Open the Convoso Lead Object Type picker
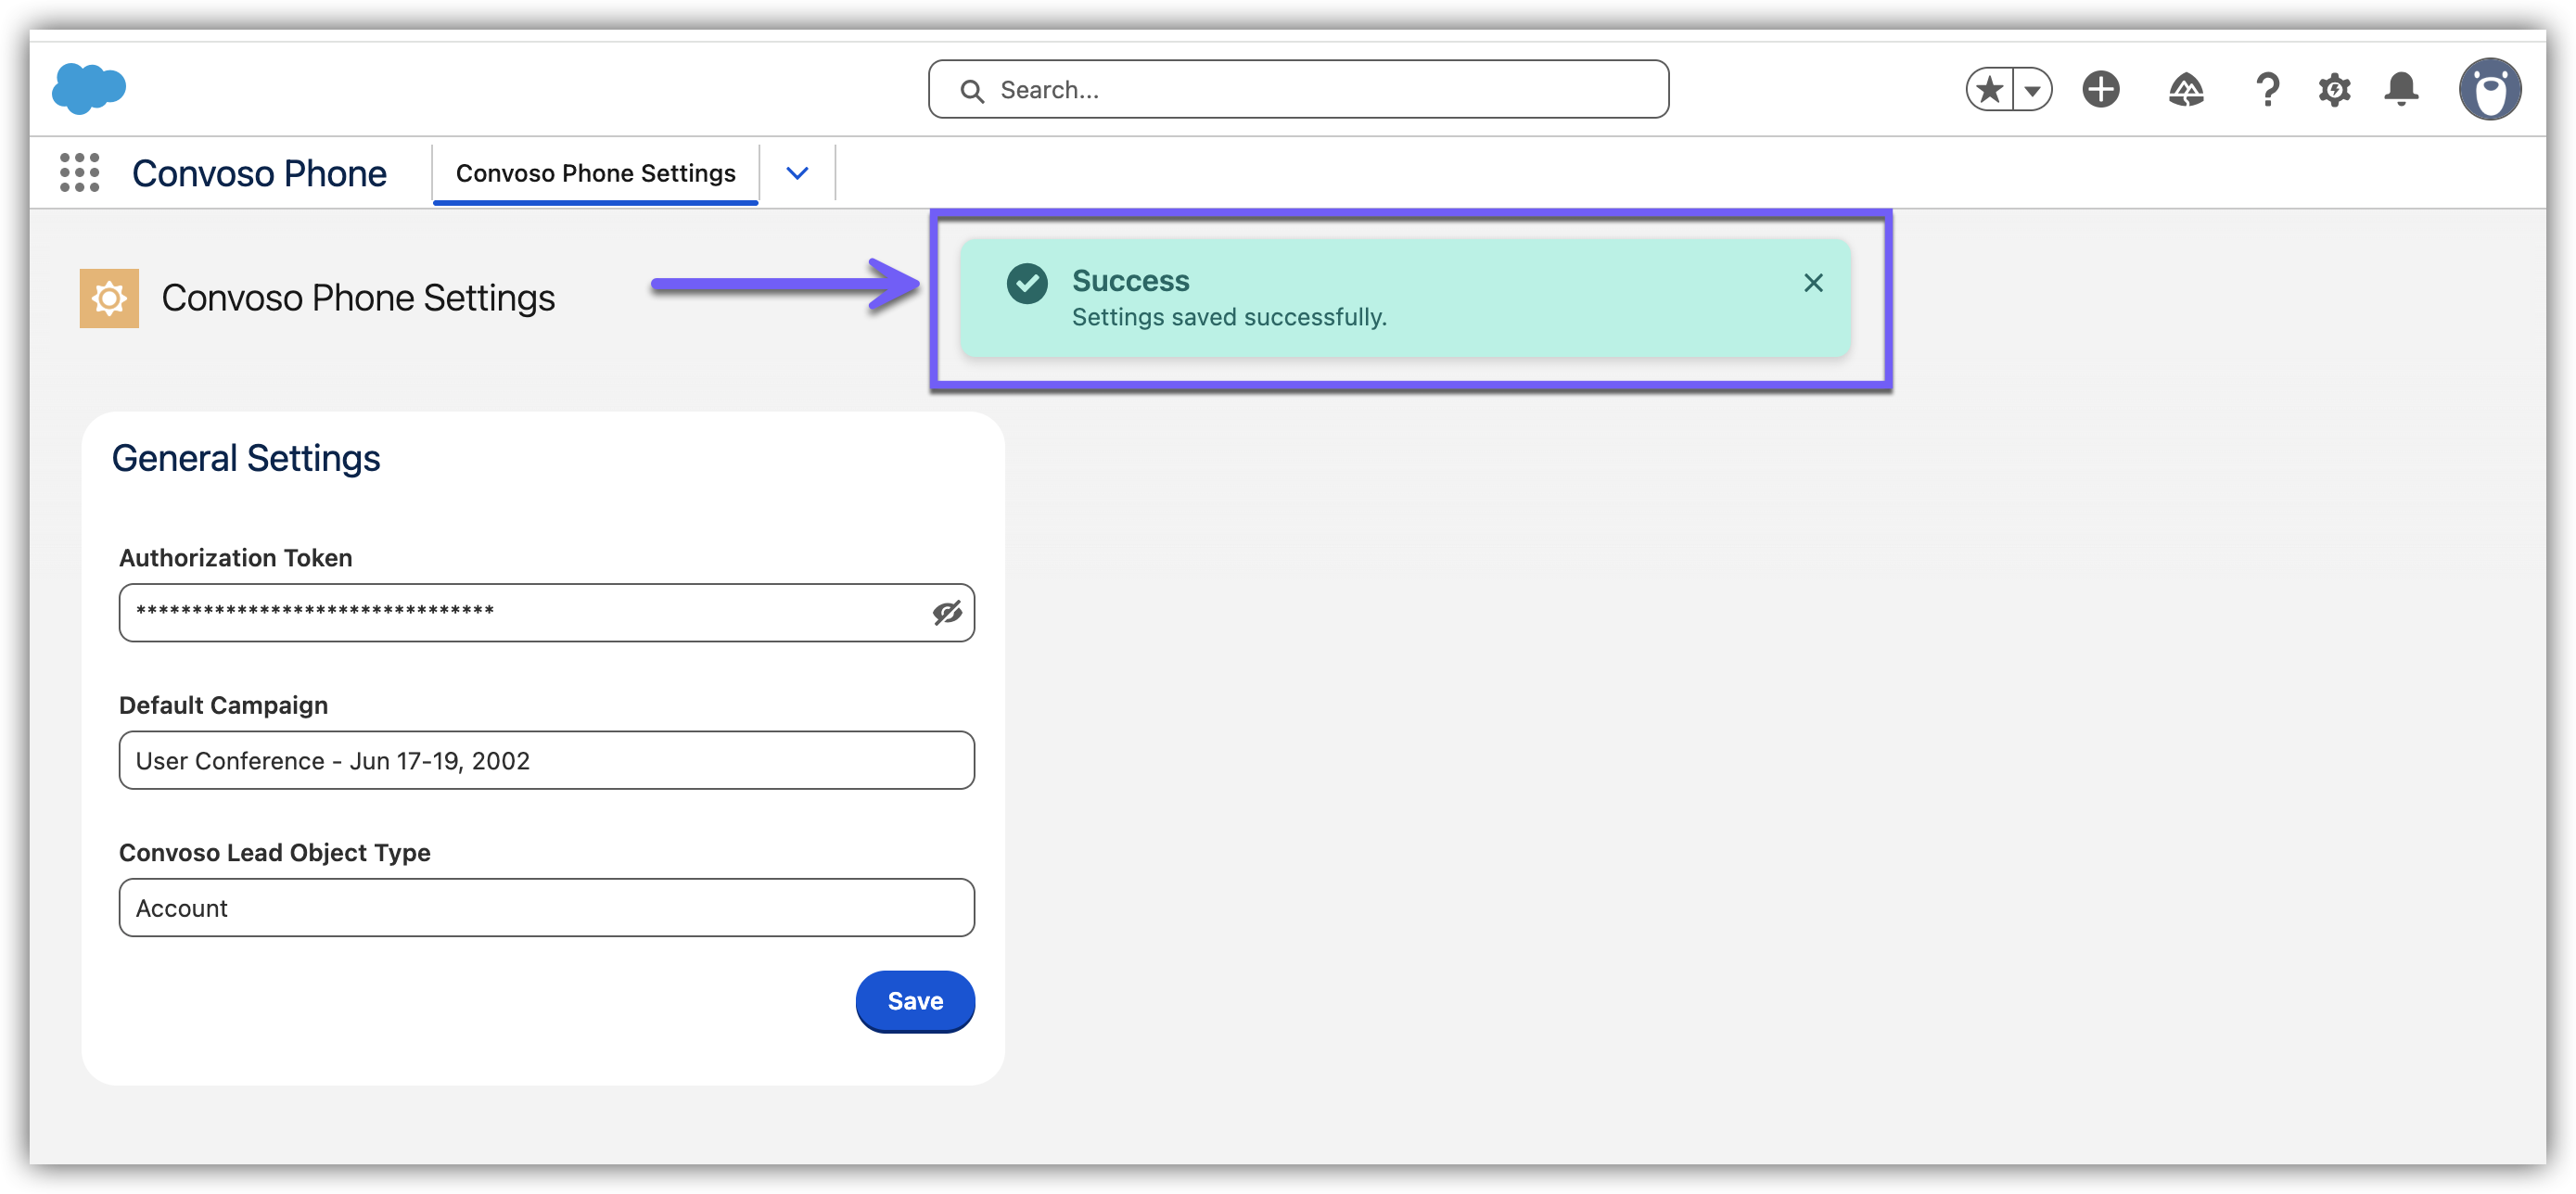 point(546,908)
